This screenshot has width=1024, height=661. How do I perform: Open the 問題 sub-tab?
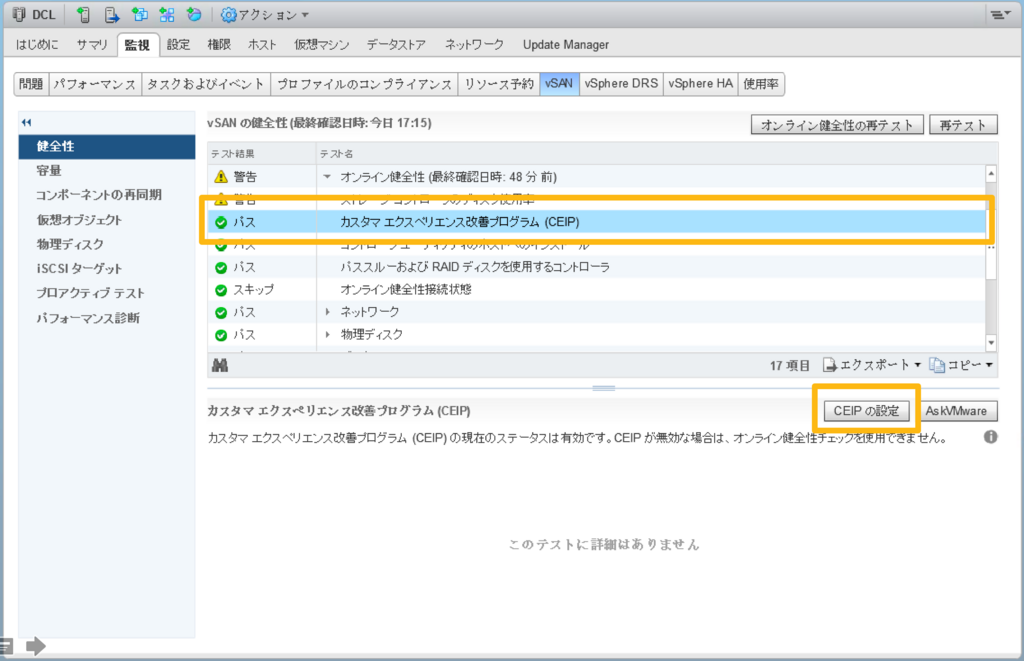click(x=31, y=84)
